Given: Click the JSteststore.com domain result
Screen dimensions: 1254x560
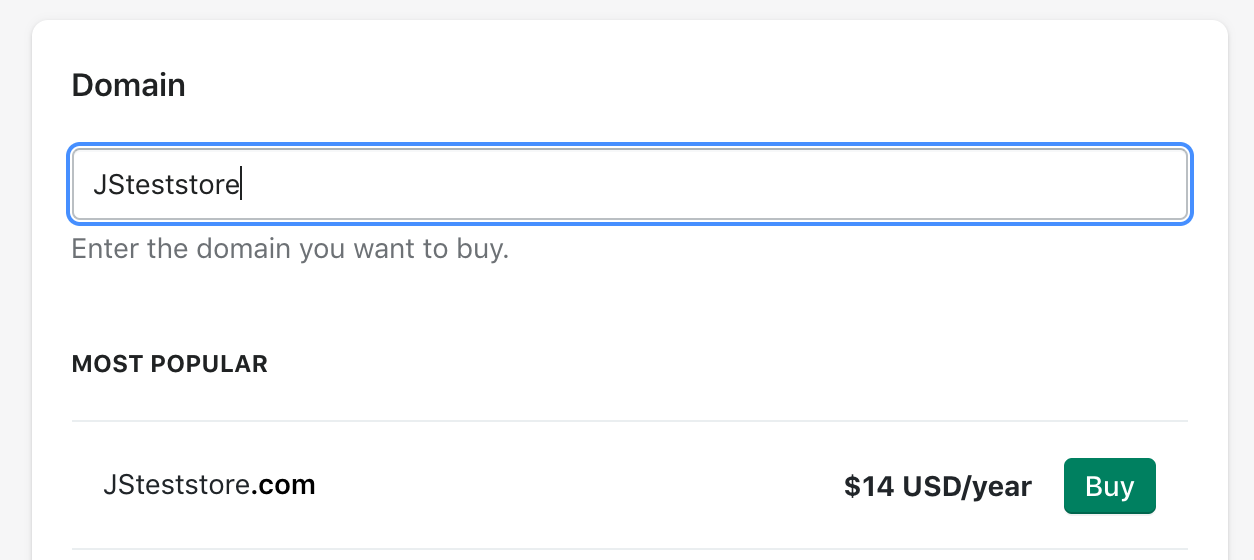Looking at the screenshot, I should 209,486.
